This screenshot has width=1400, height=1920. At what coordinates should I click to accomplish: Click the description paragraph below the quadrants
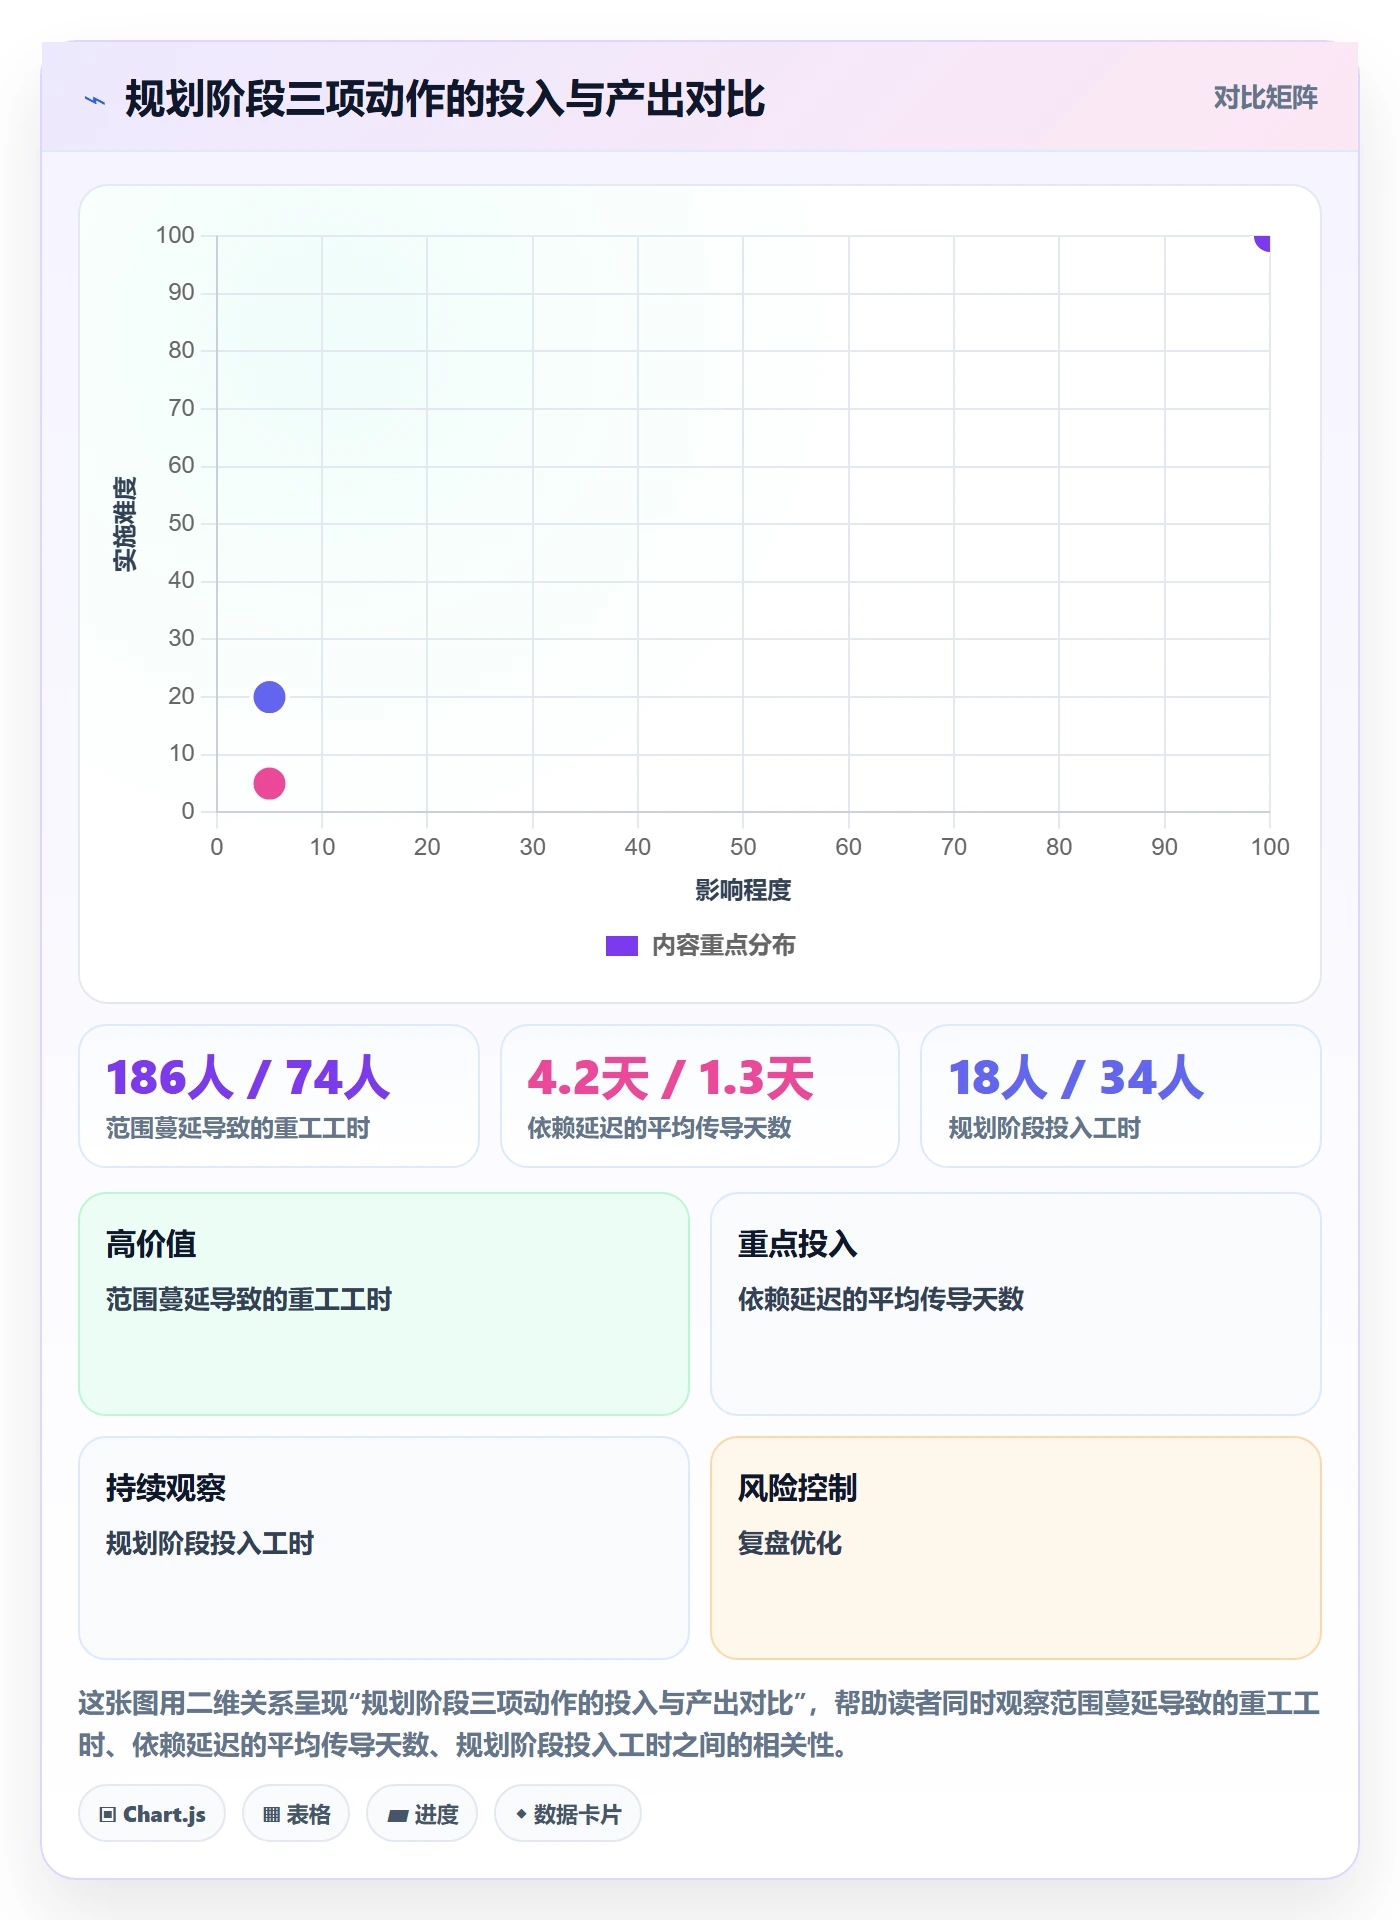(x=700, y=1724)
